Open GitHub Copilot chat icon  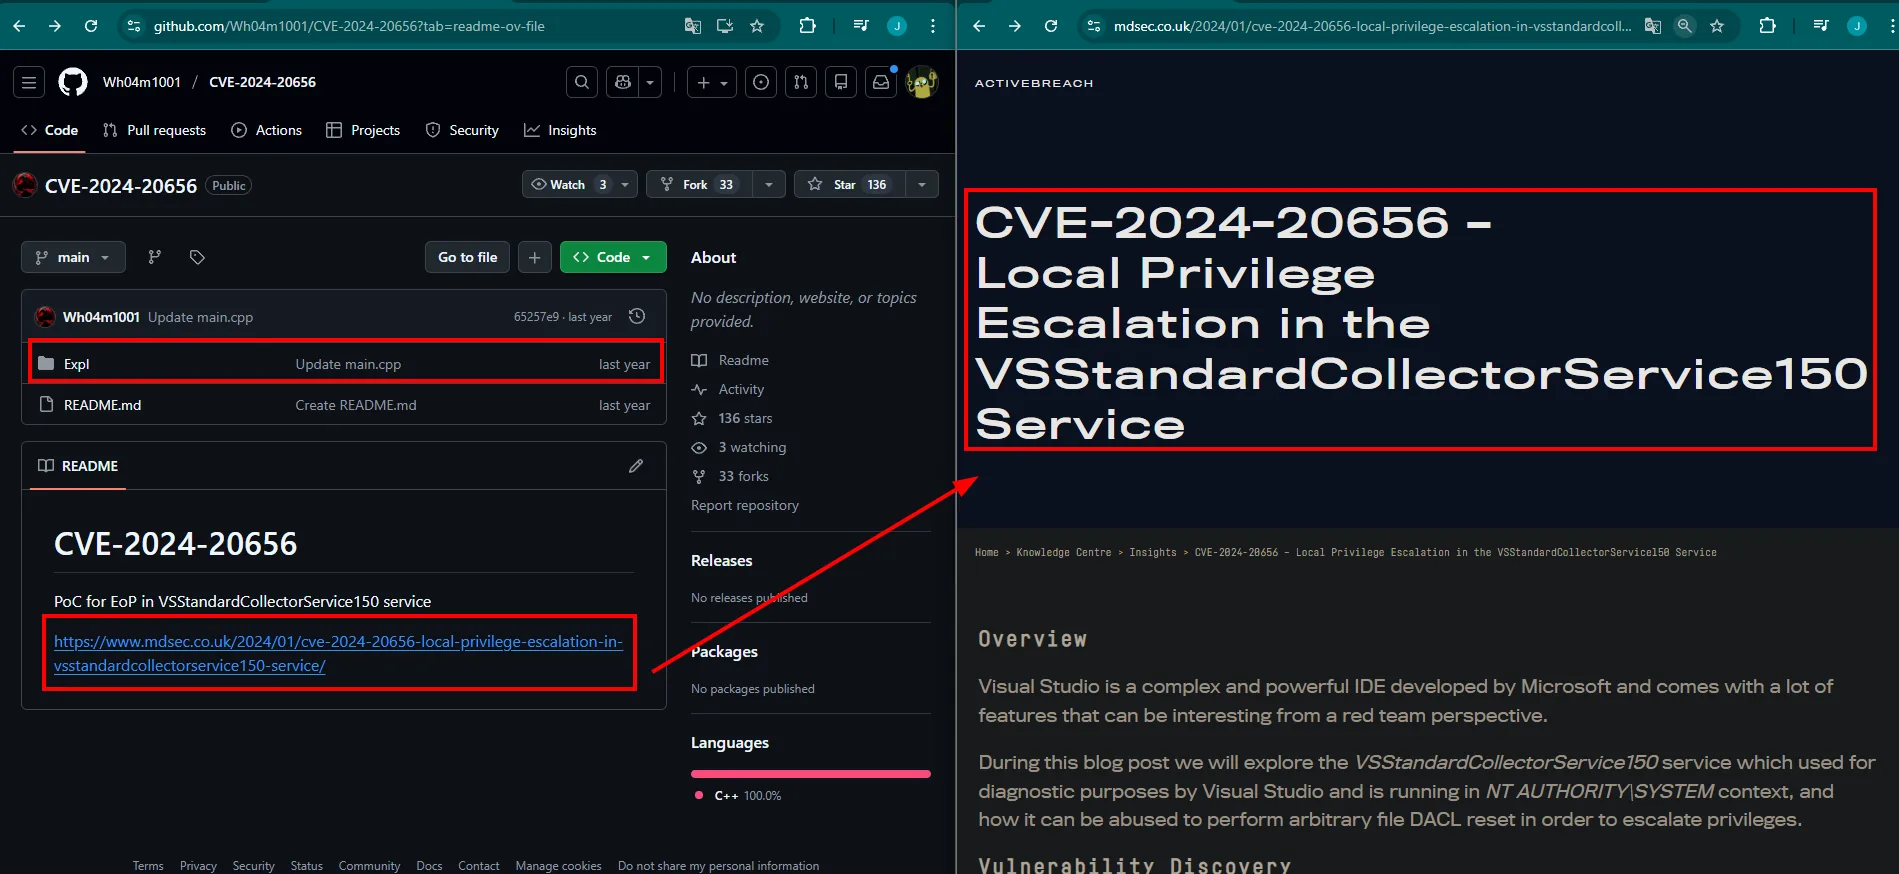(x=623, y=82)
